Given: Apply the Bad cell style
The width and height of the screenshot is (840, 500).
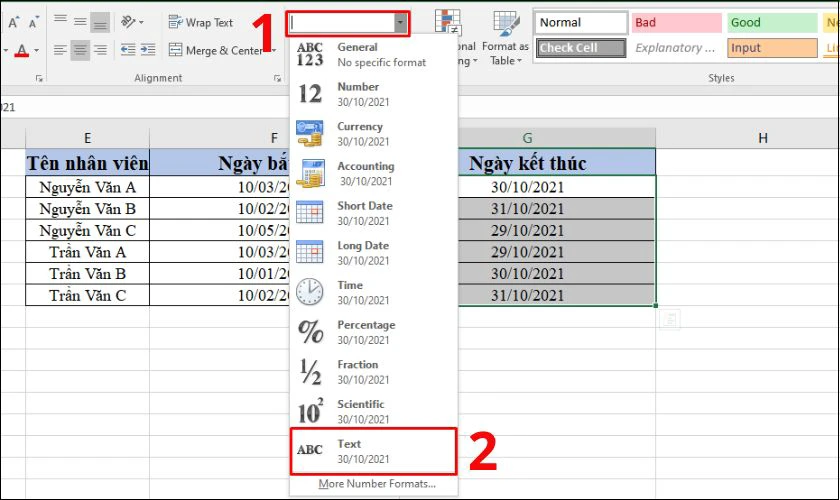Looking at the screenshot, I should pyautogui.click(x=676, y=23).
